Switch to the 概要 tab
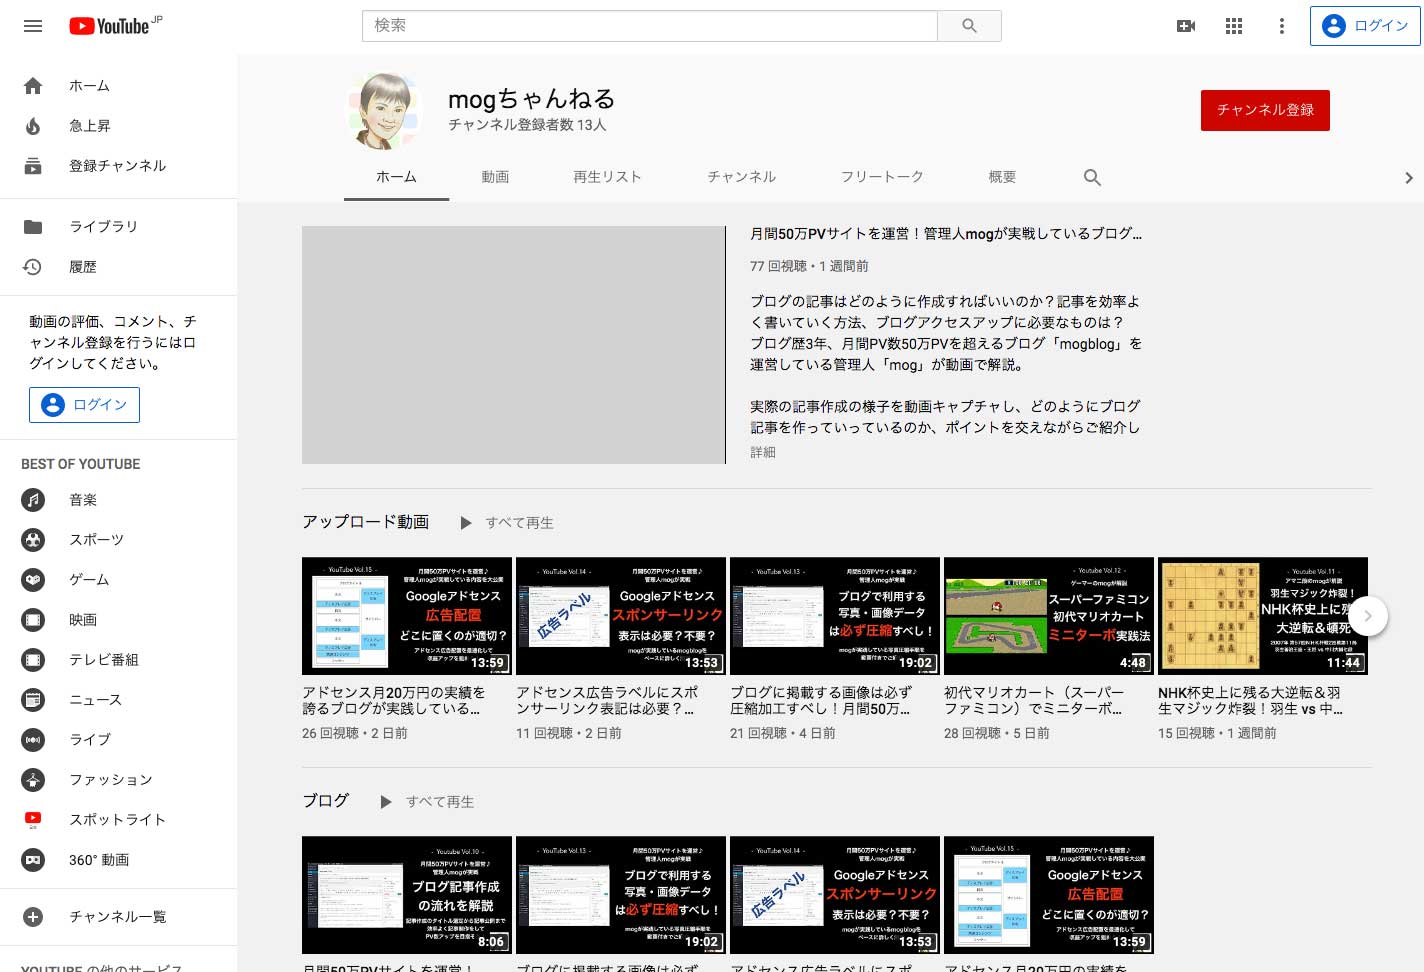 (1002, 177)
